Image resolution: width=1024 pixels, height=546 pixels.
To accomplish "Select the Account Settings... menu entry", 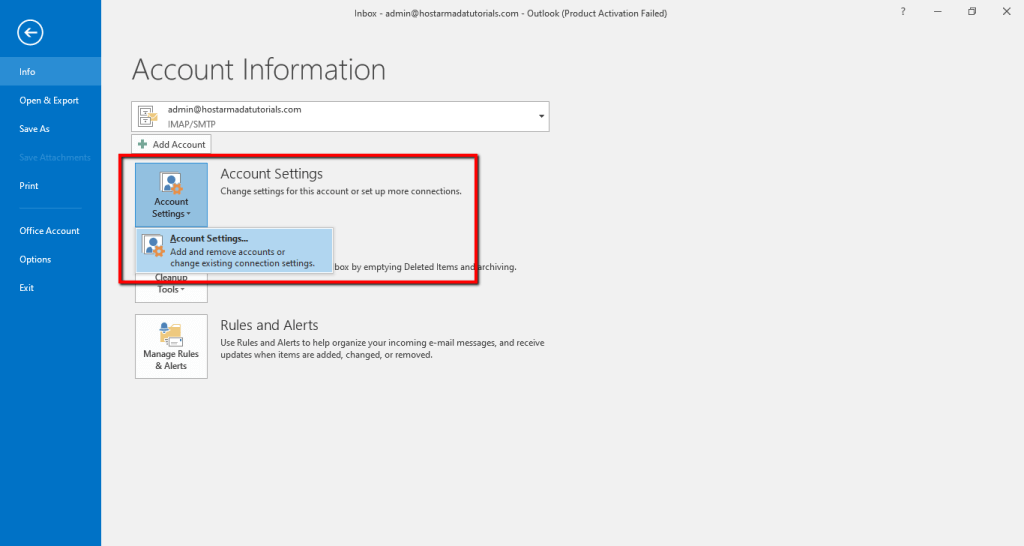I will coord(234,250).
